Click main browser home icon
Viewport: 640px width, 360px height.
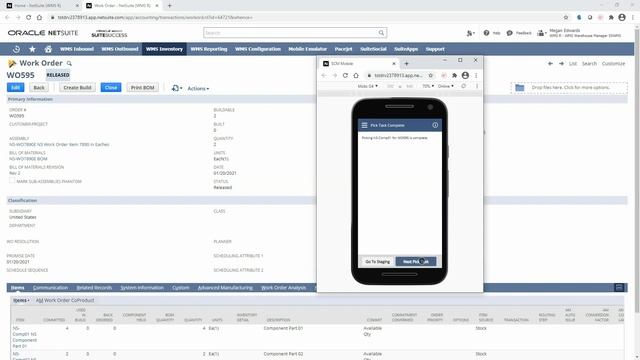pyautogui.click(x=39, y=18)
